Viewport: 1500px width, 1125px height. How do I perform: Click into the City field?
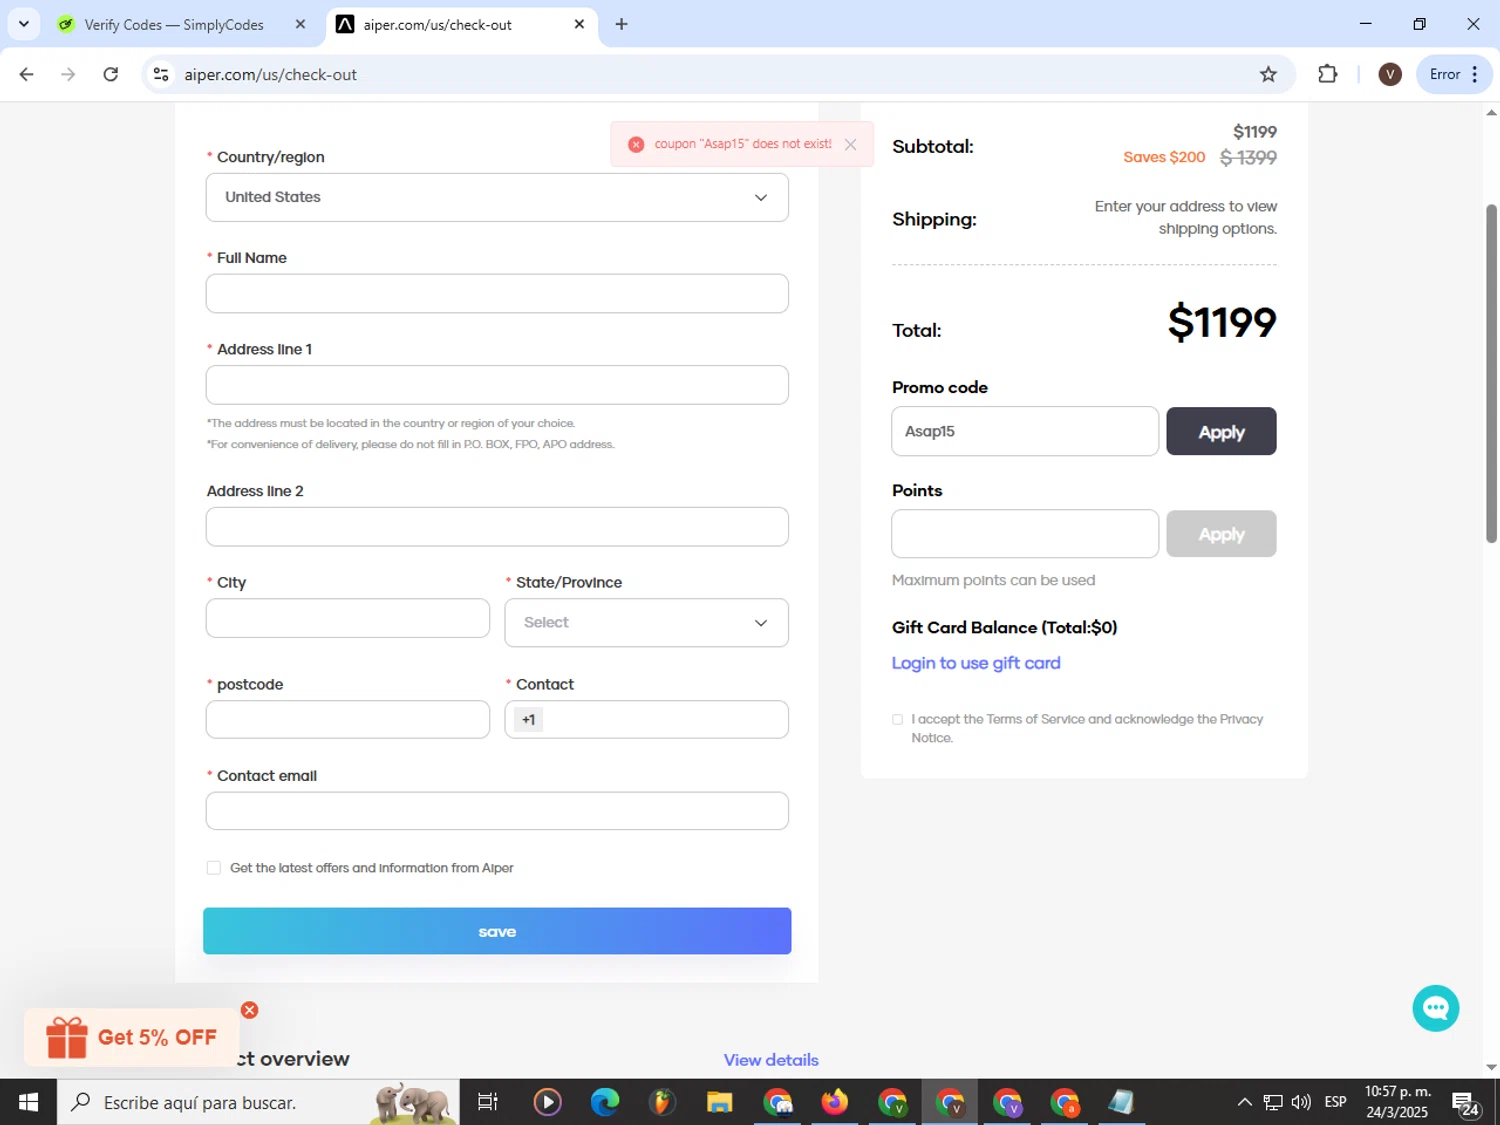[x=348, y=618]
